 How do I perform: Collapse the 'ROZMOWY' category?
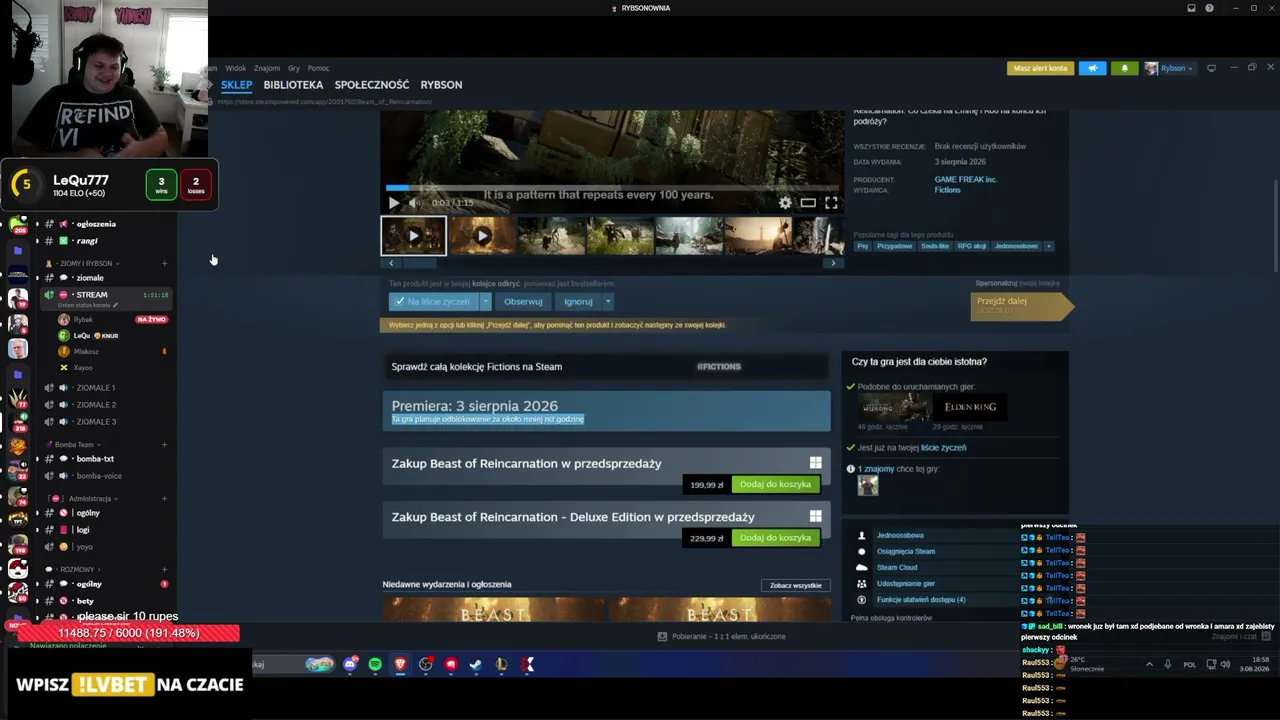coord(77,570)
